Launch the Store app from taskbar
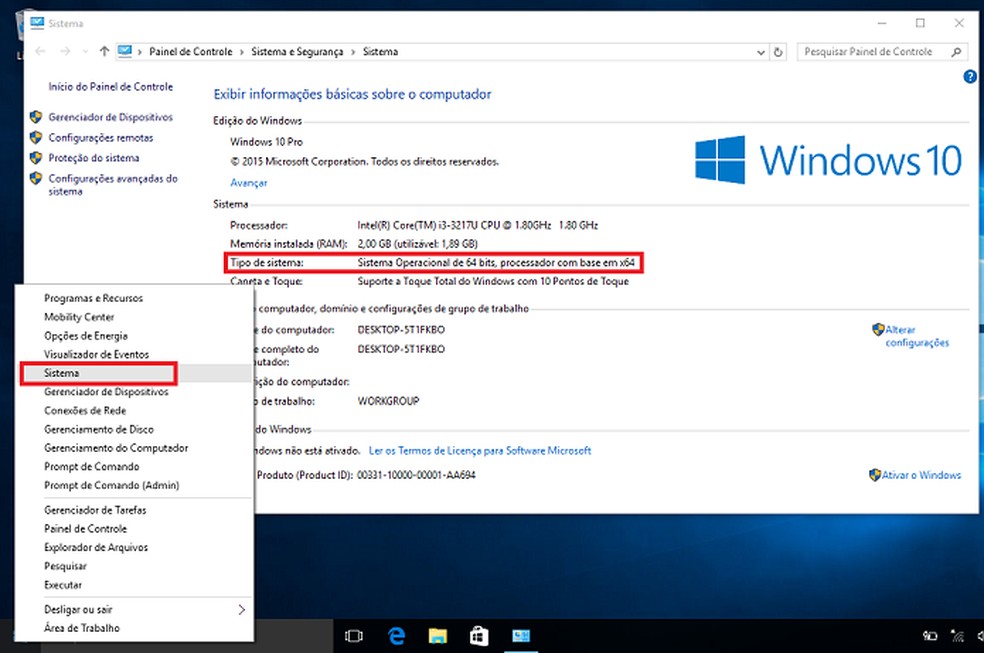The width and height of the screenshot is (984, 653). click(479, 635)
